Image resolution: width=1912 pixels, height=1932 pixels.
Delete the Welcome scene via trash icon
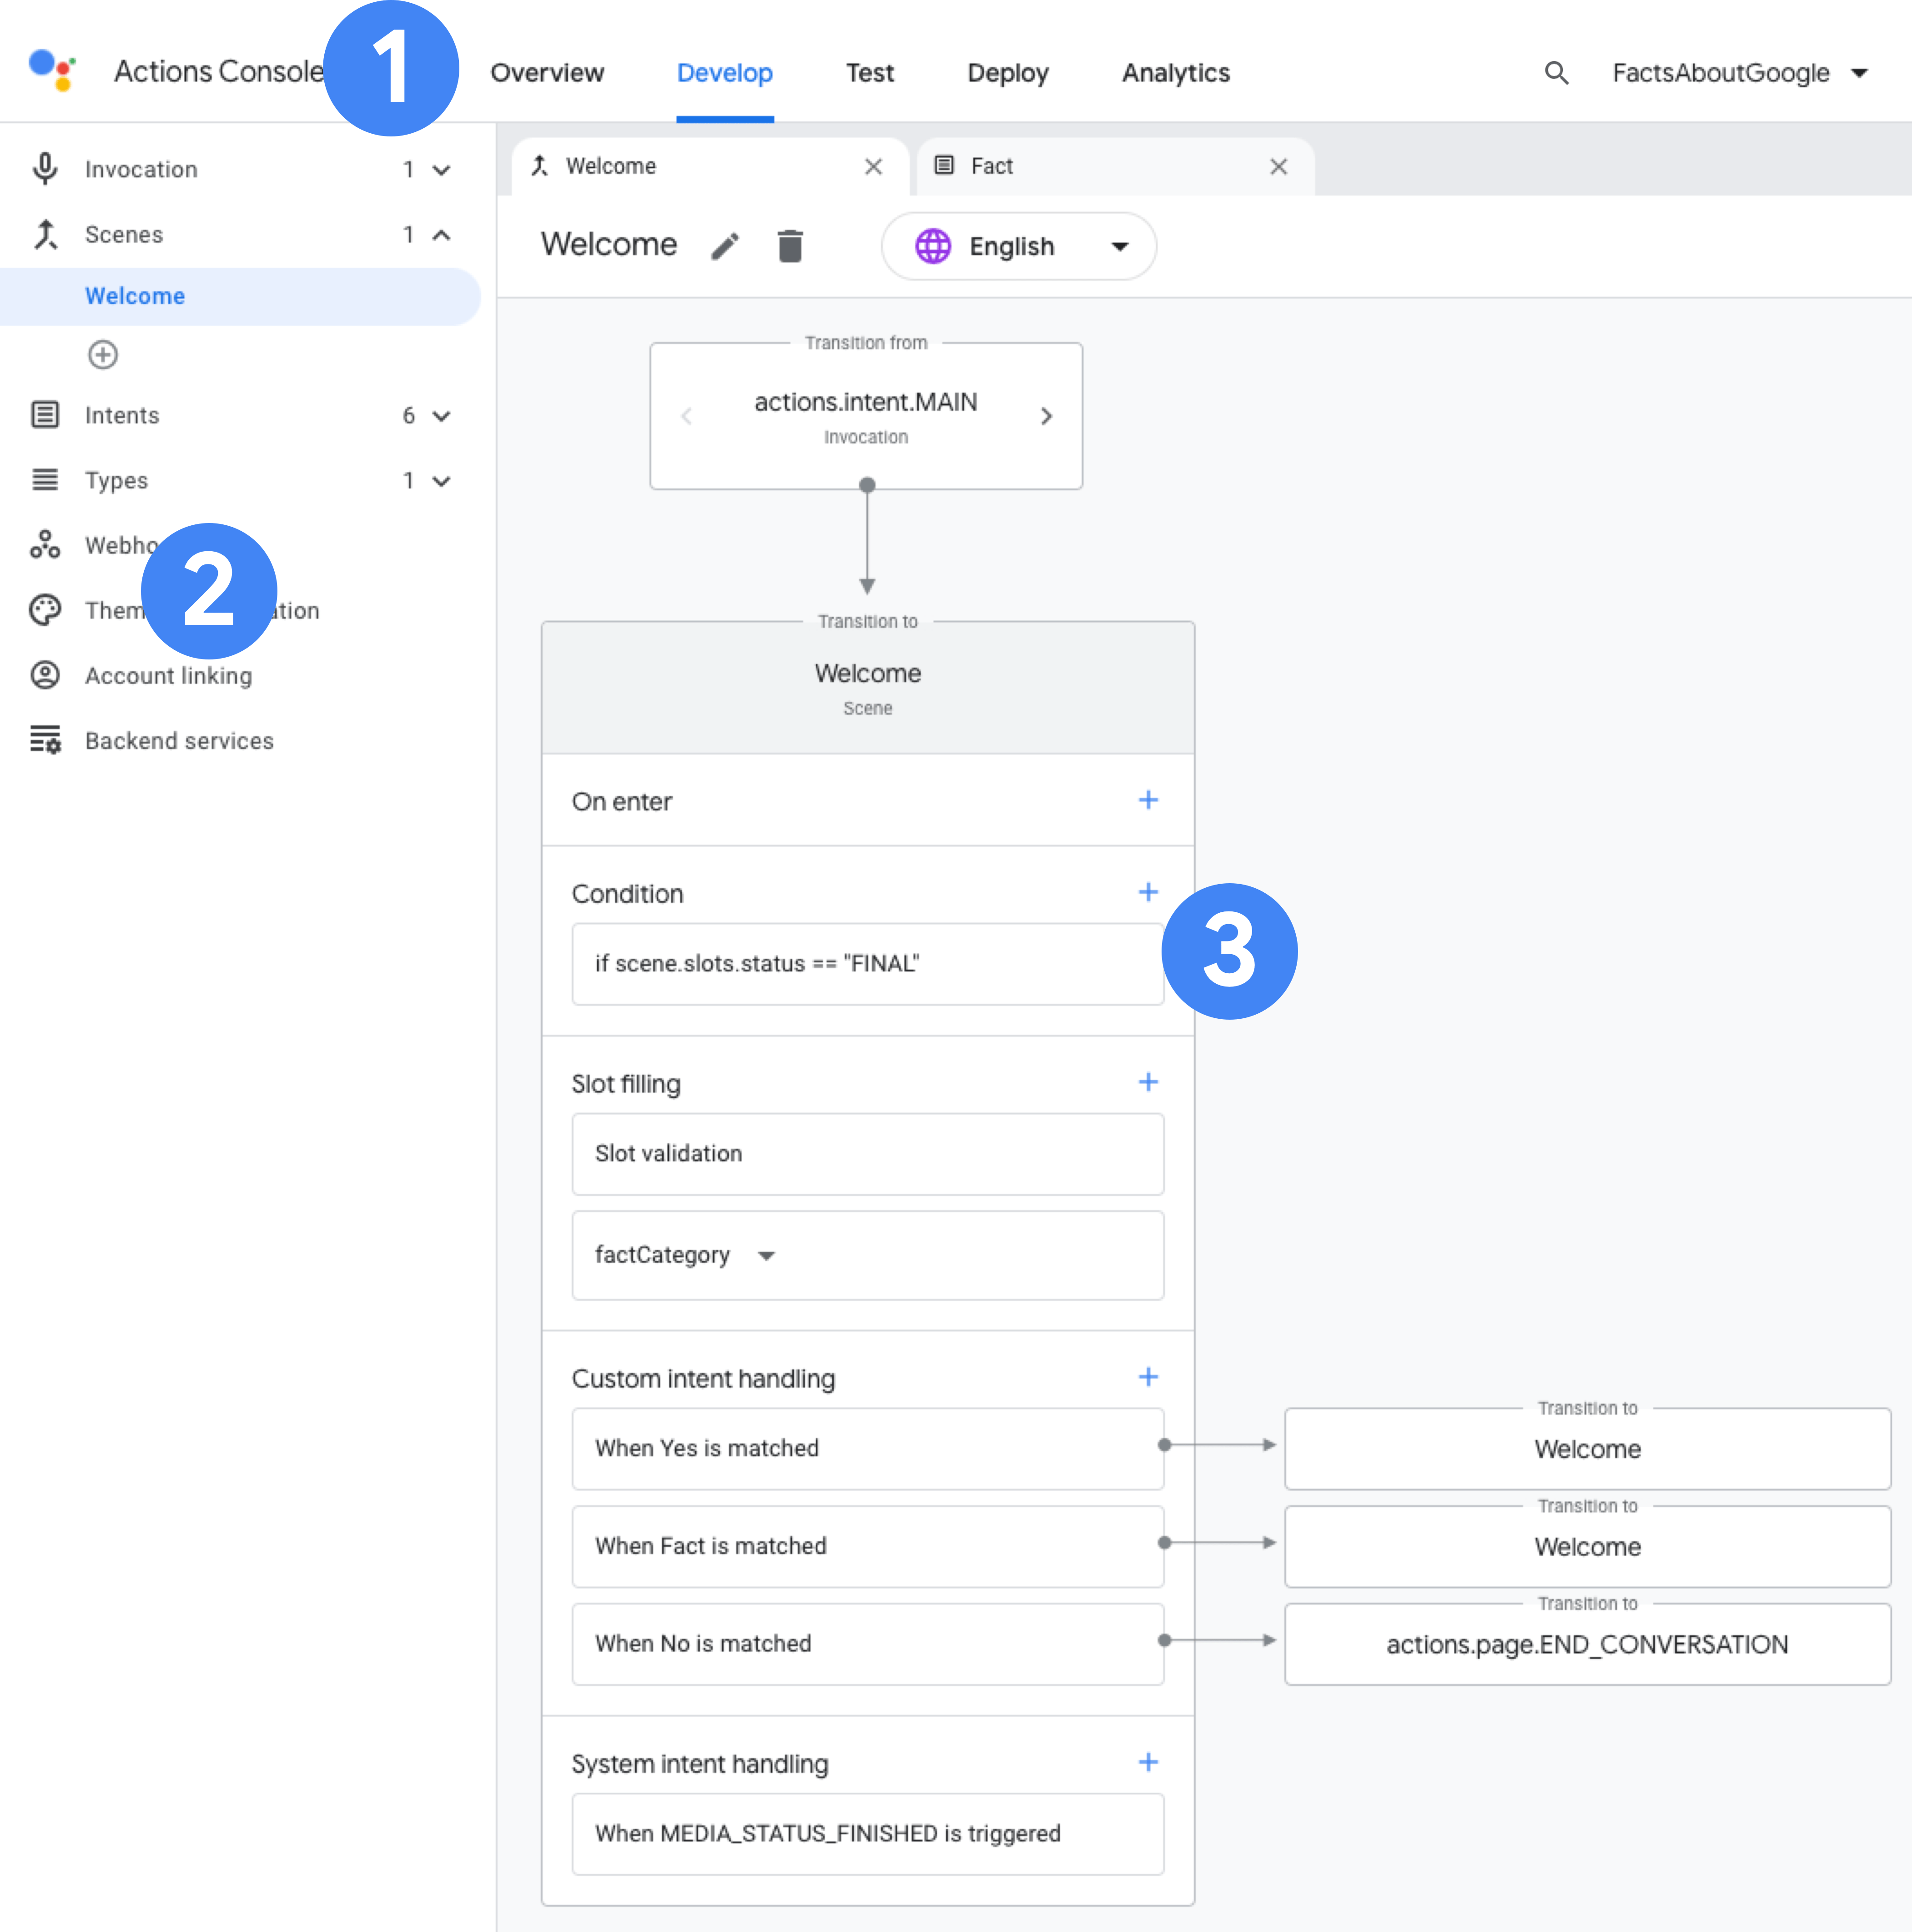(x=790, y=245)
